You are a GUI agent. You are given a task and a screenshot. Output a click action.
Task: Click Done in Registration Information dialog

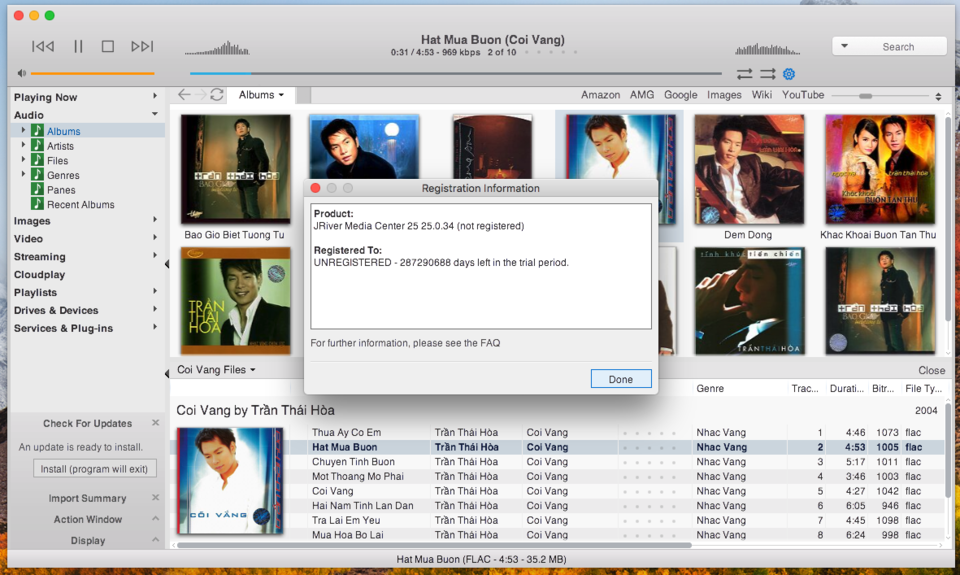point(621,379)
